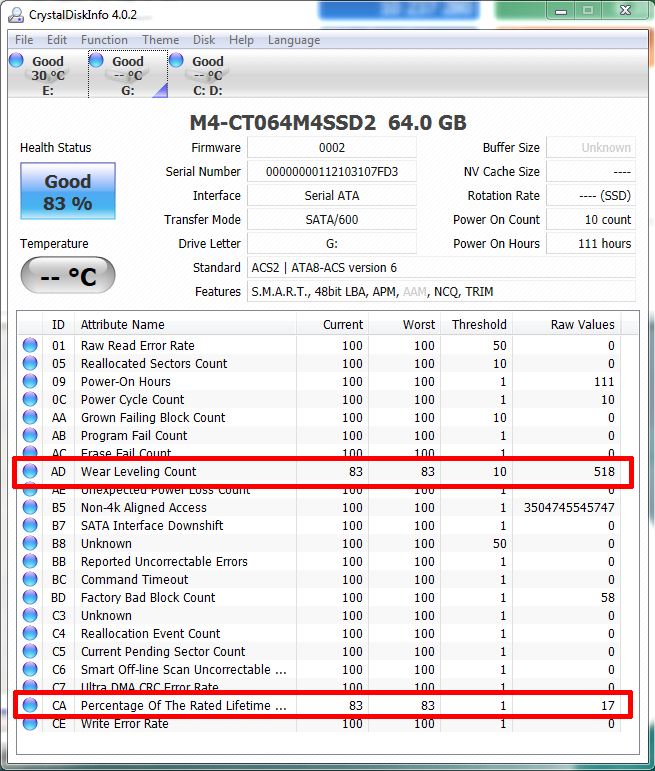The width and height of the screenshot is (655, 771).
Task: Click the status orb for Wear Leveling Count
Action: pyautogui.click(x=30, y=471)
